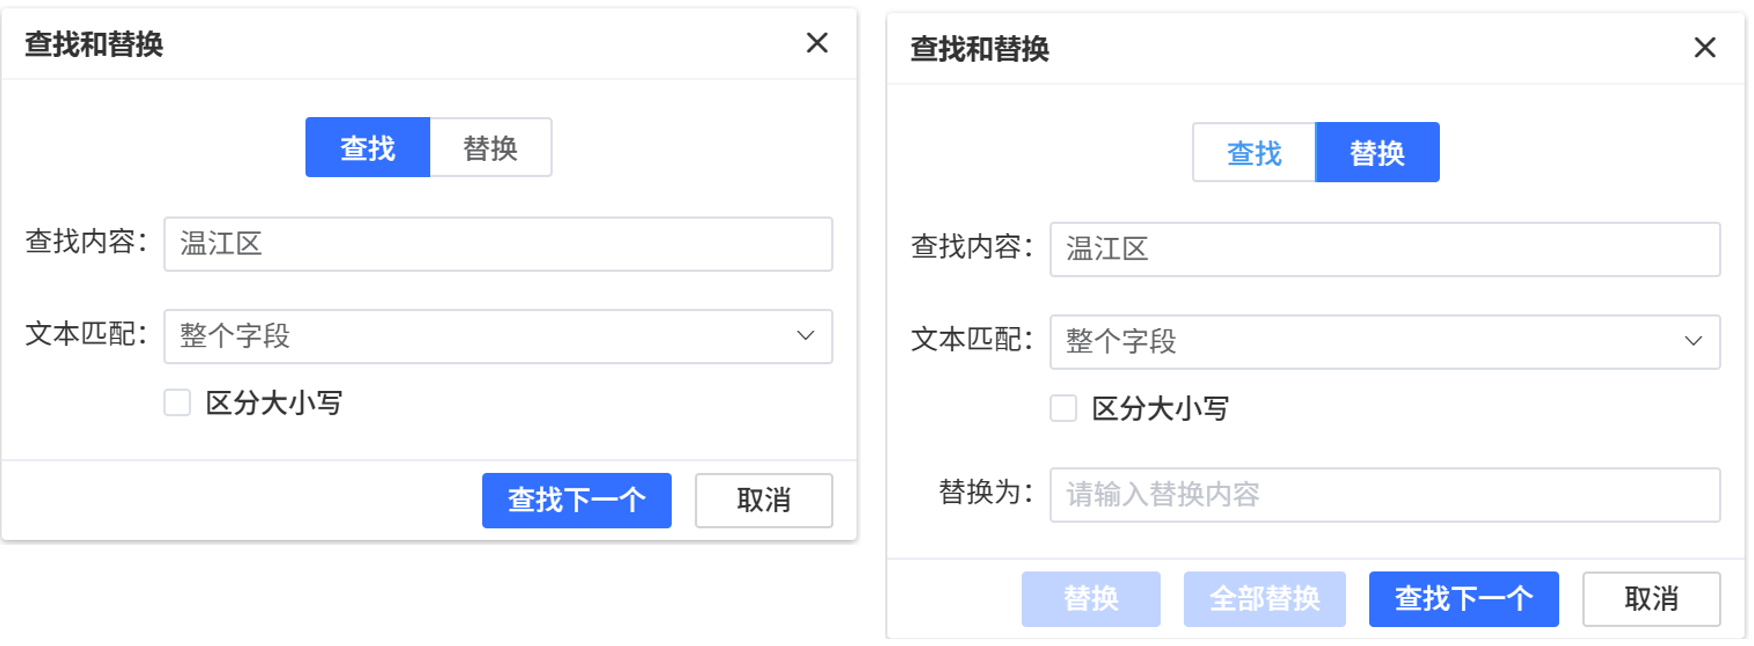Screen dimensions: 1754x646
Task: Click the 替换为 input field
Action: click(x=1384, y=495)
